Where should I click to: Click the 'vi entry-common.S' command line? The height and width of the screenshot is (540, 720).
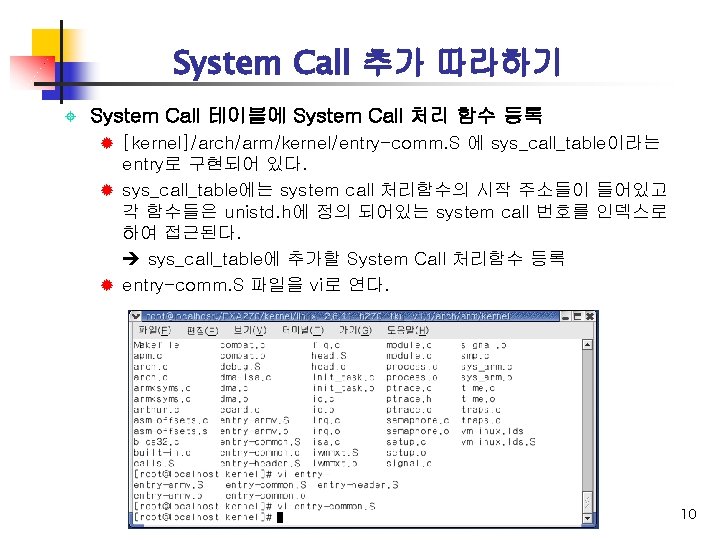click(254, 506)
